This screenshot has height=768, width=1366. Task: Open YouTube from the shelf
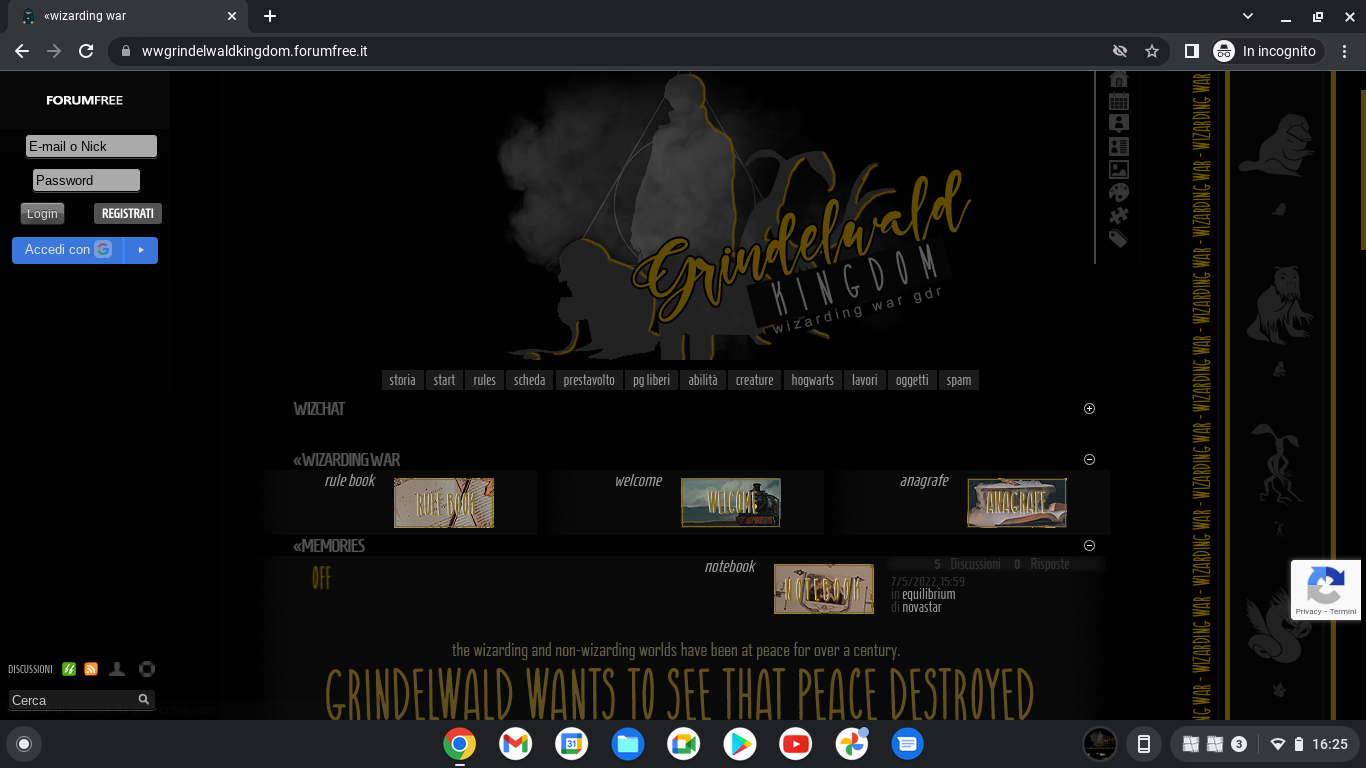[x=796, y=744]
